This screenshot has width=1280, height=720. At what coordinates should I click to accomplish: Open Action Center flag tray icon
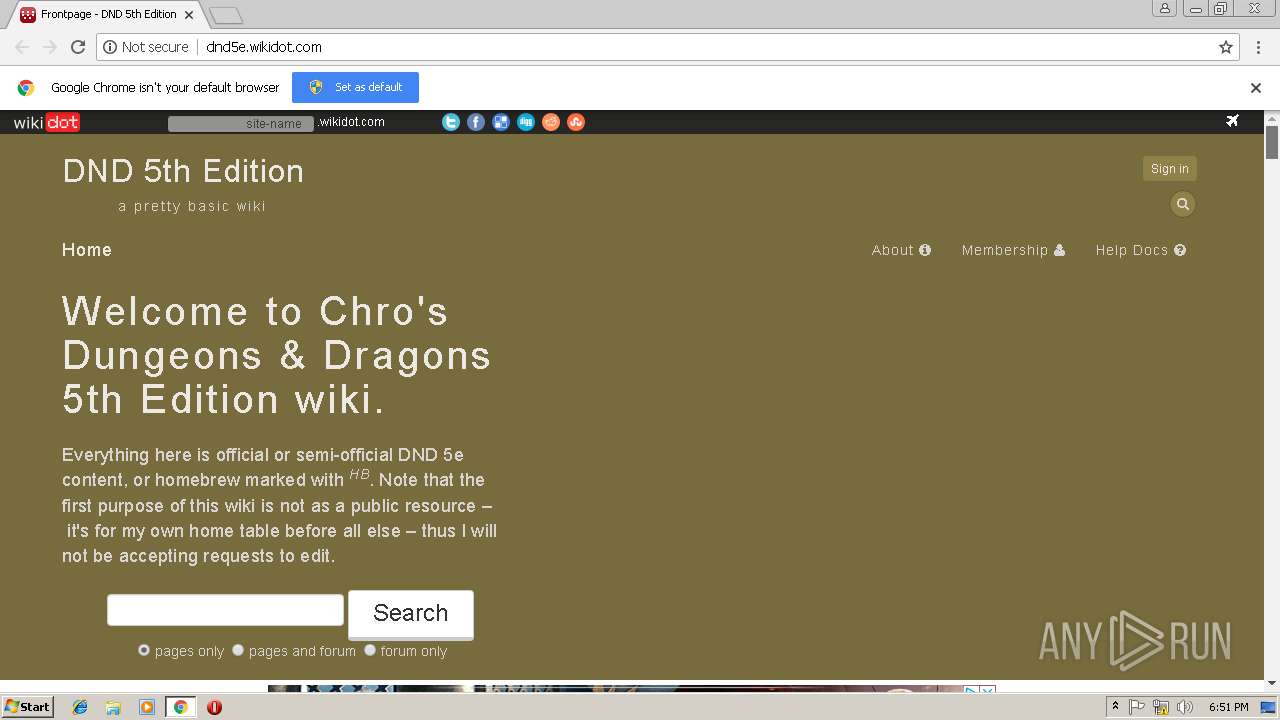pos(1137,707)
